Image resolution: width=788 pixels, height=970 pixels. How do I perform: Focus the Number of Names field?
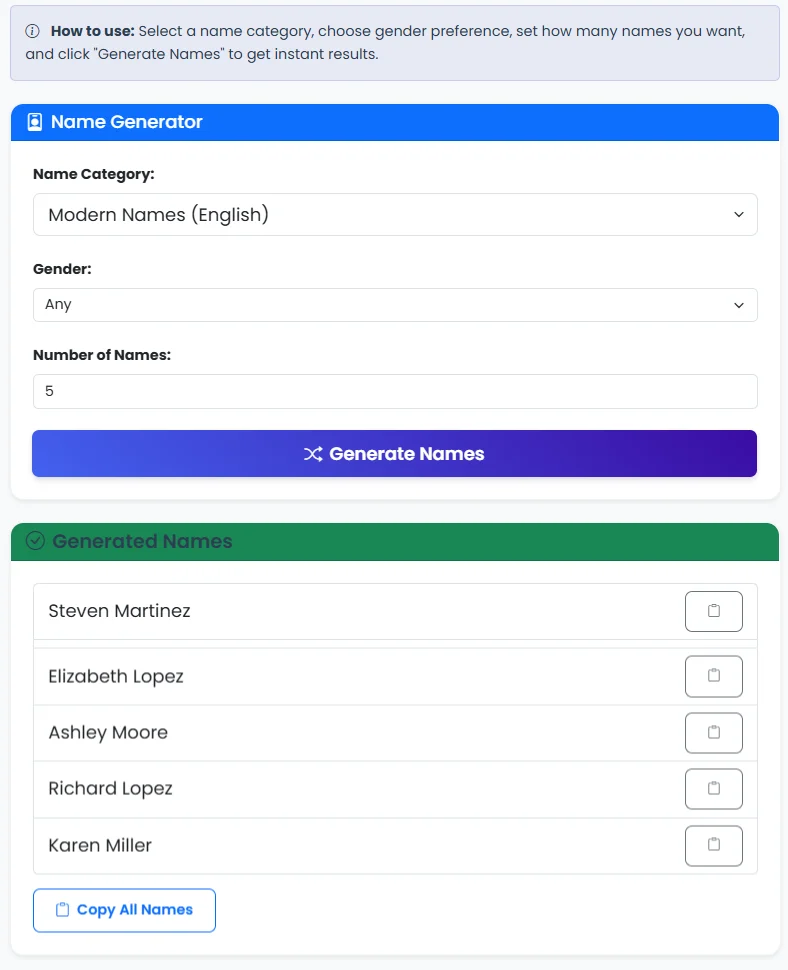point(395,391)
